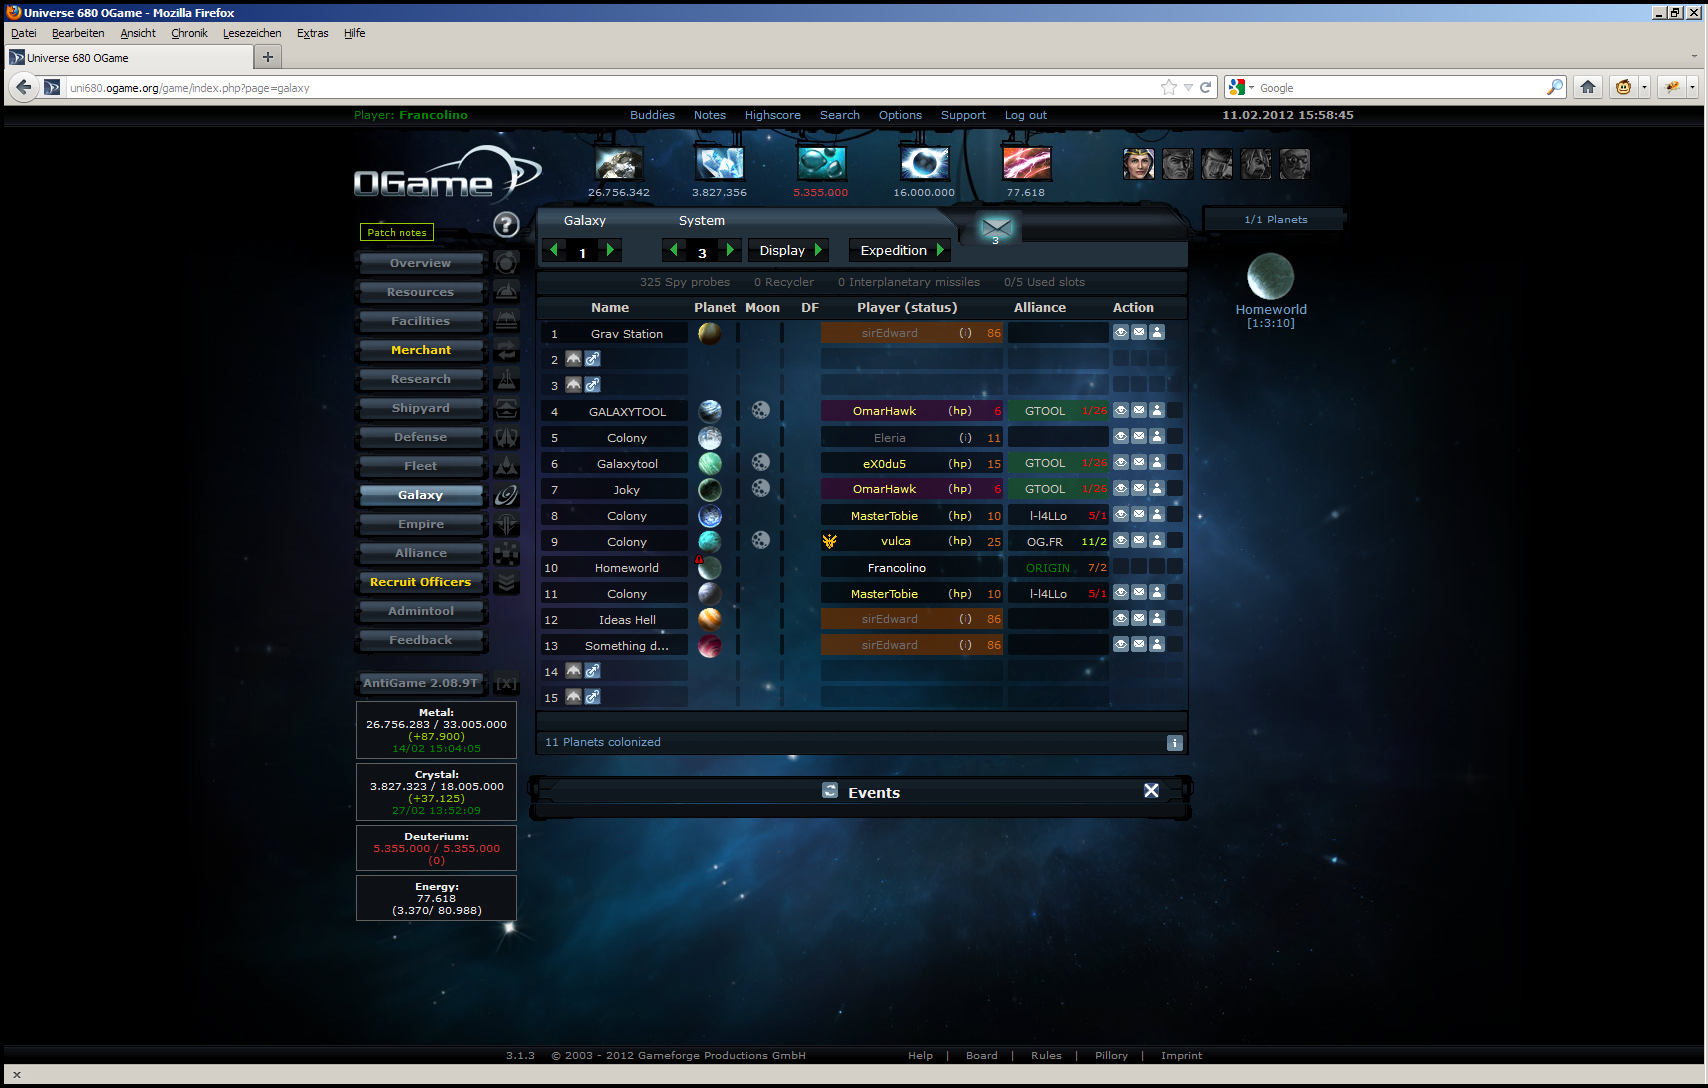Viewport: 1708px width, 1088px height.
Task: Refresh the Events list
Action: 830,790
